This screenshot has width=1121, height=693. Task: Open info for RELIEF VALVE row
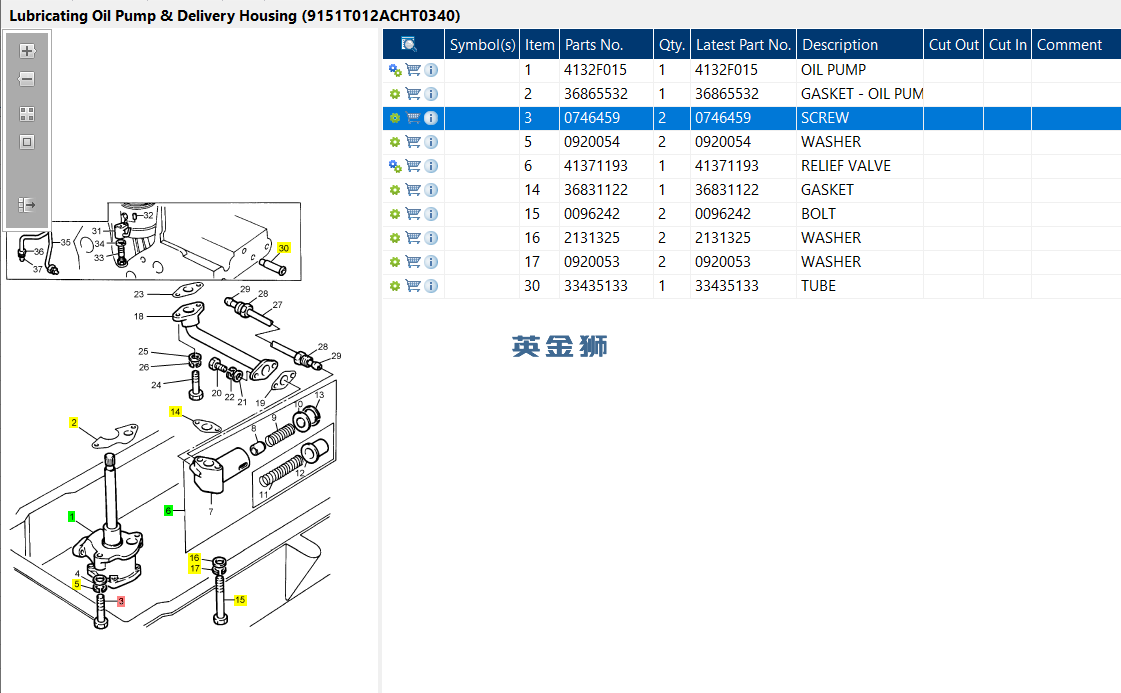431,166
